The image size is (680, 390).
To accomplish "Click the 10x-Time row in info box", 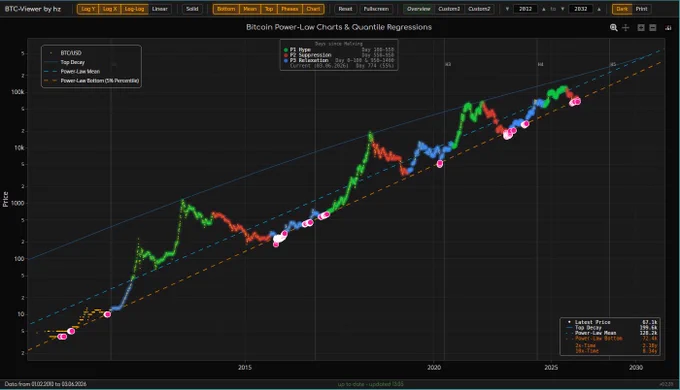I will 616,351.
